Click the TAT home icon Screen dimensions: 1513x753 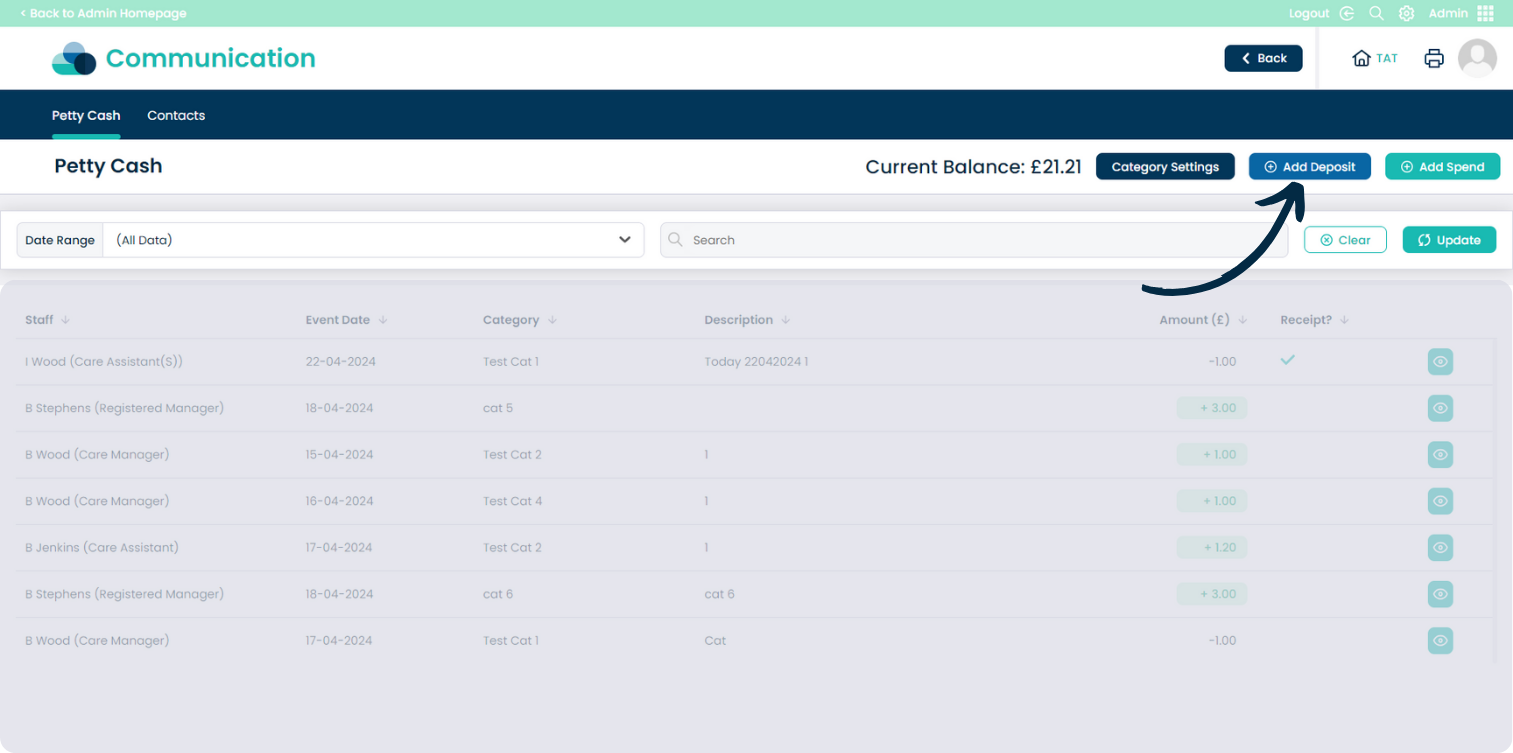tap(1361, 58)
